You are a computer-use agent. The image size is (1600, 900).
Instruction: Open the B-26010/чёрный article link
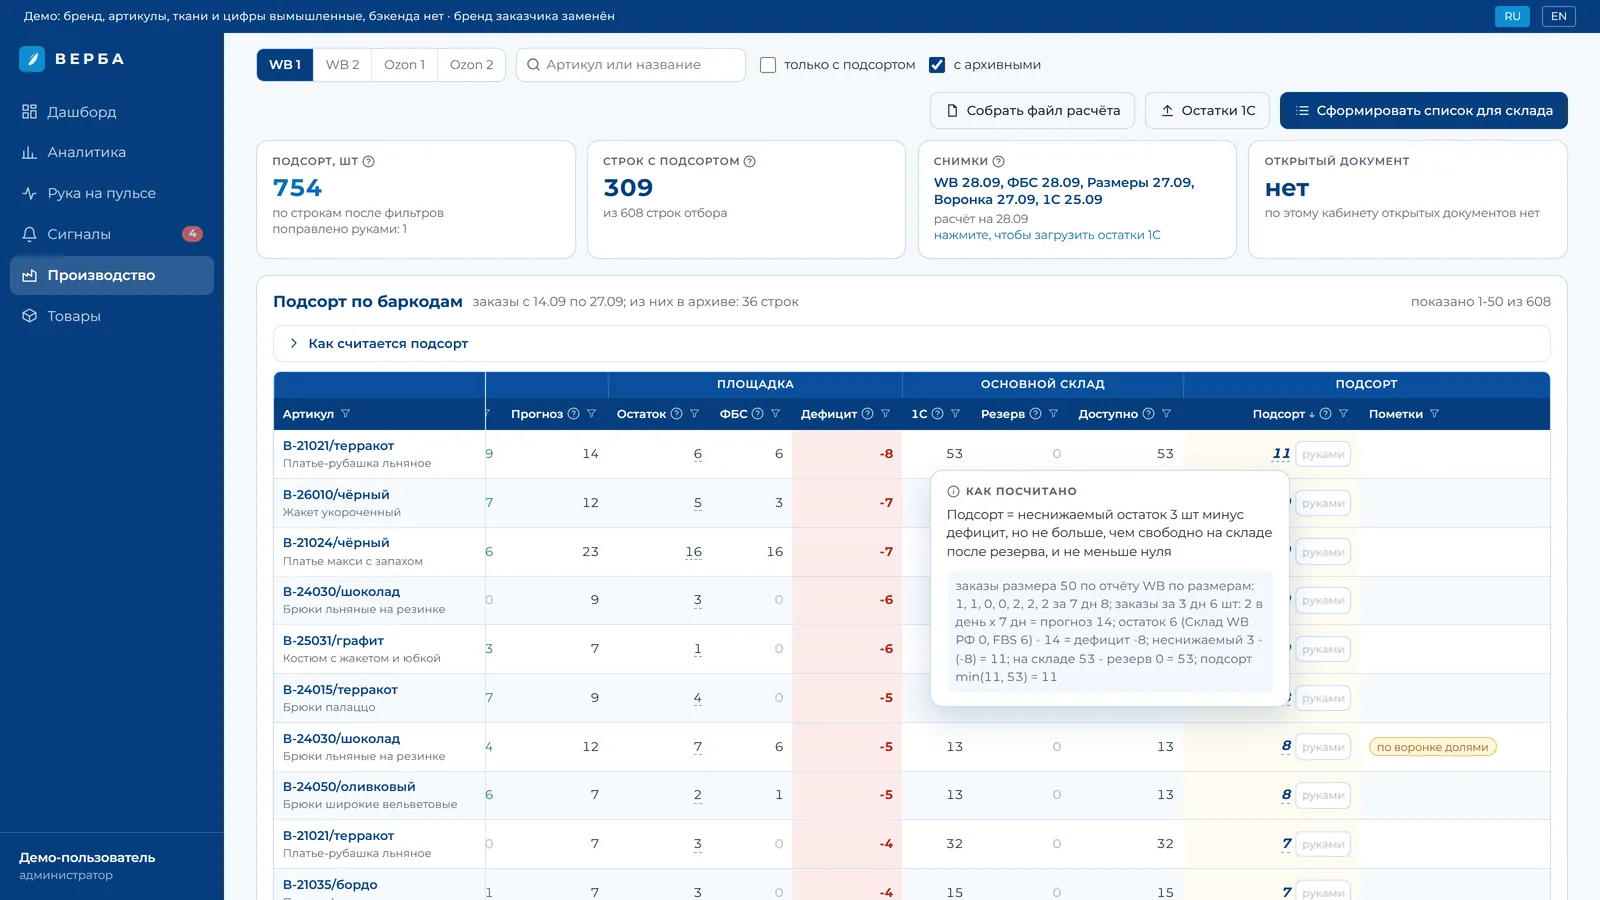(336, 495)
